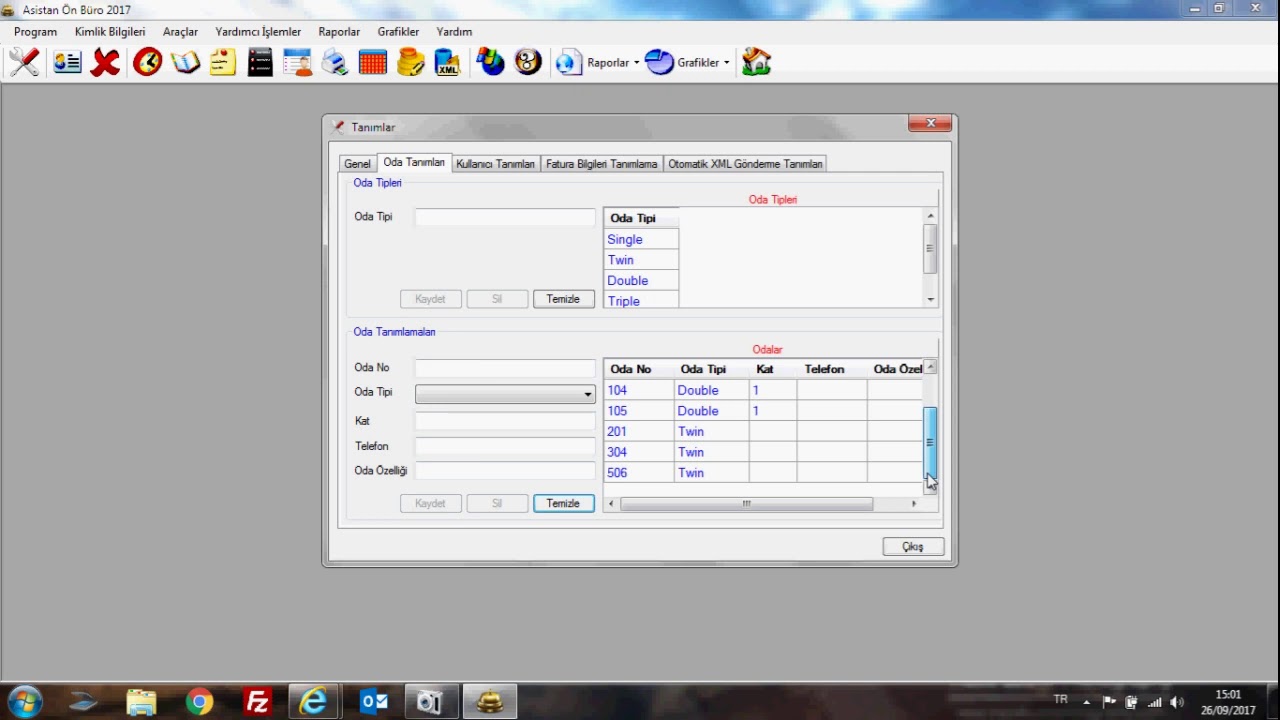The image size is (1280, 720).
Task: Switch to the Fatura Bilgileri Tanımlama tab
Action: [601, 164]
